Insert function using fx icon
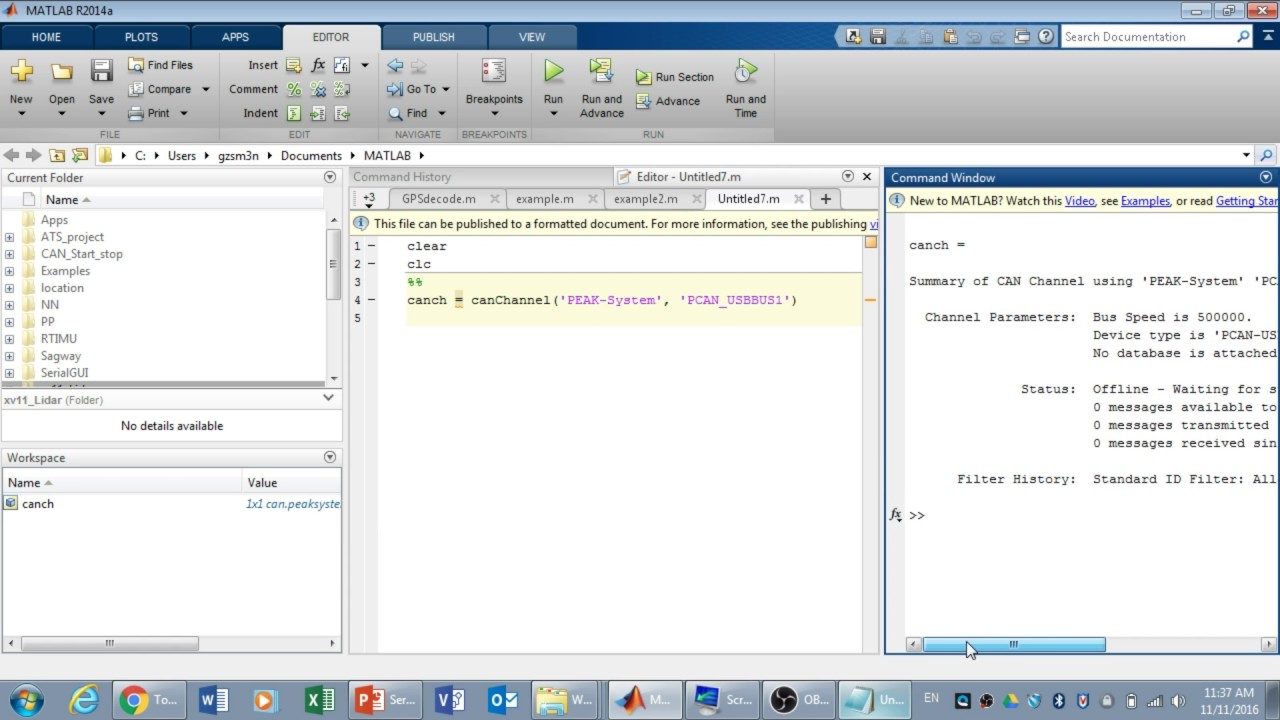Viewport: 1280px width, 720px height. (x=318, y=65)
